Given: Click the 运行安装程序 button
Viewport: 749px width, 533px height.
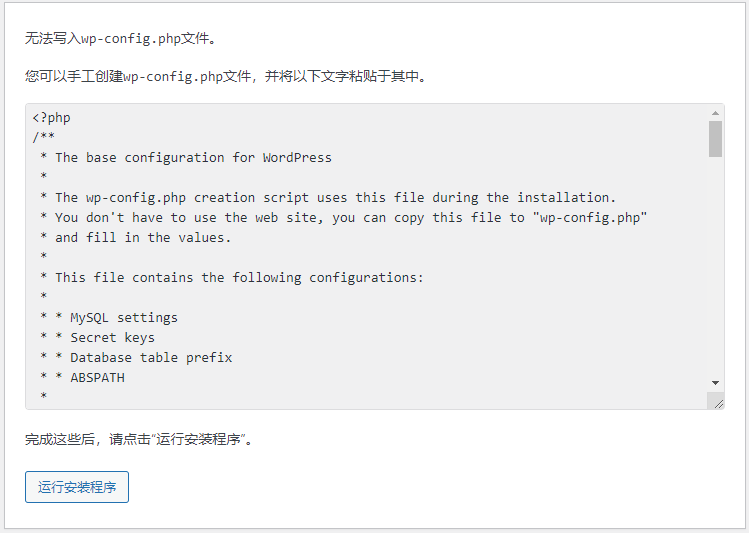Looking at the screenshot, I should click(77, 487).
